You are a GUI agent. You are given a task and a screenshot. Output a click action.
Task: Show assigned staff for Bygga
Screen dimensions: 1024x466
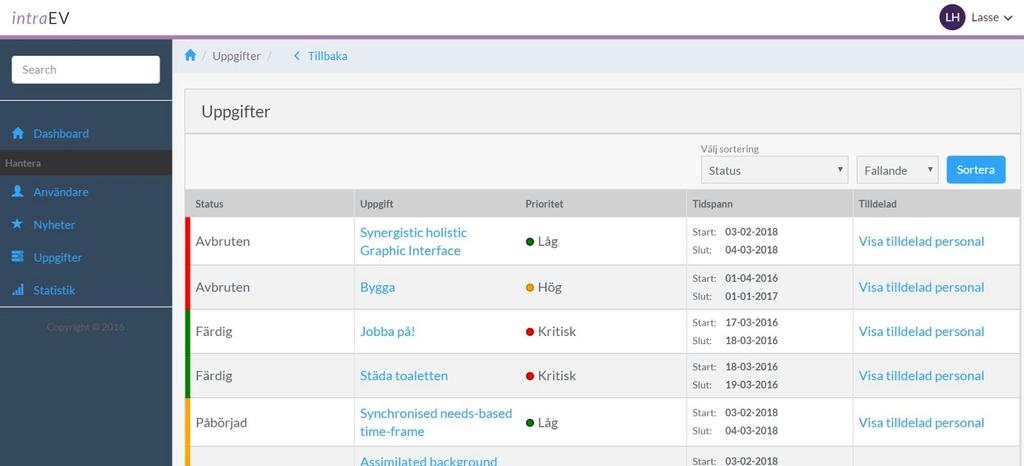(x=921, y=287)
